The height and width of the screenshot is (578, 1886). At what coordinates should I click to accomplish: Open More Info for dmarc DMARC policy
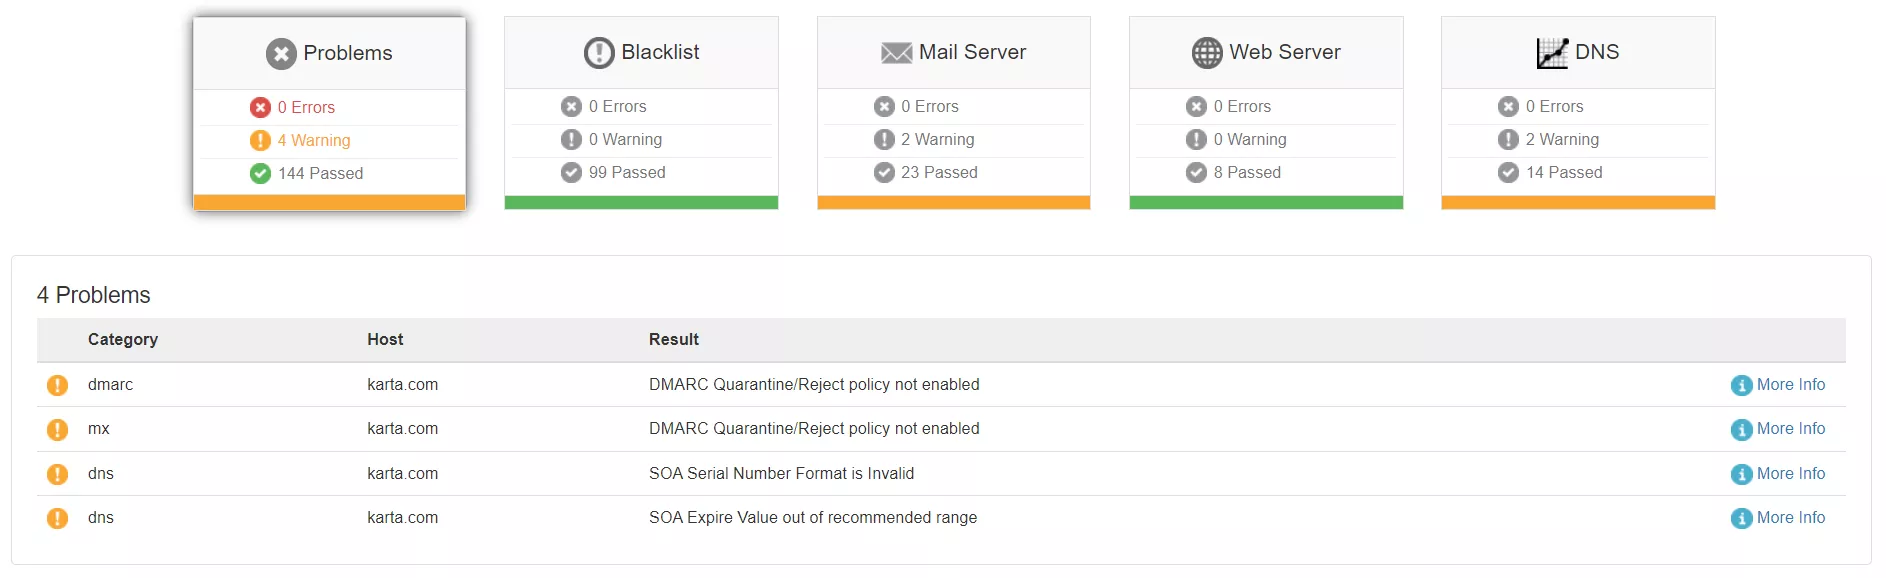coord(1778,385)
